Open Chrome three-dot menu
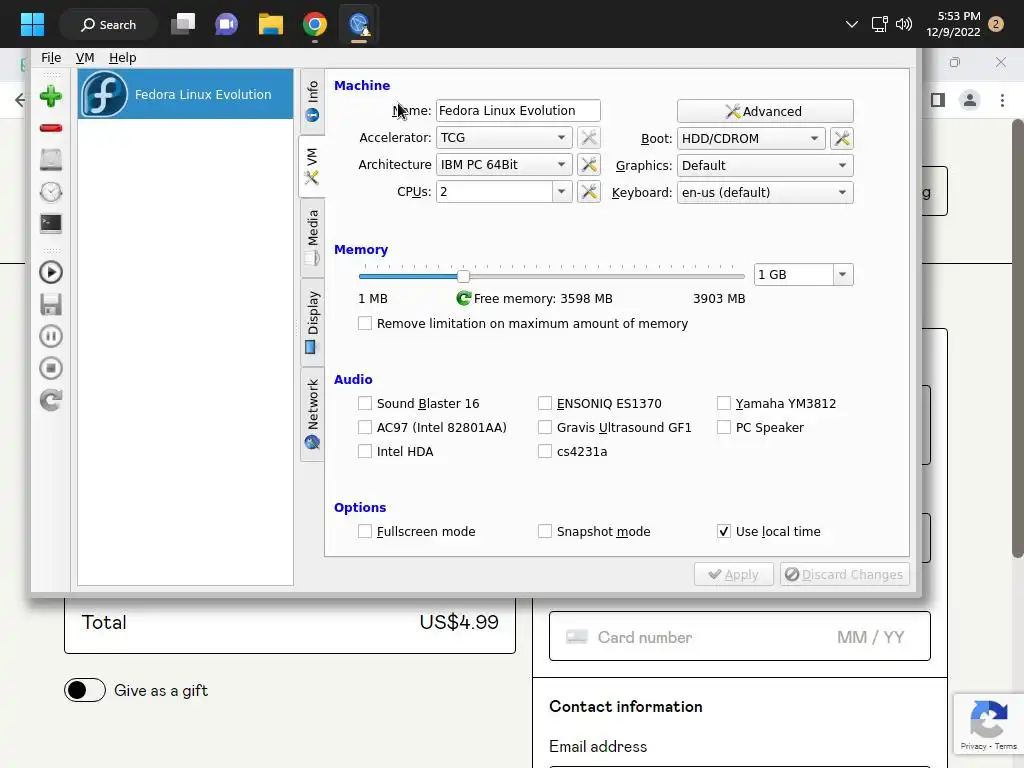The height and width of the screenshot is (768, 1024). coord(1002,100)
